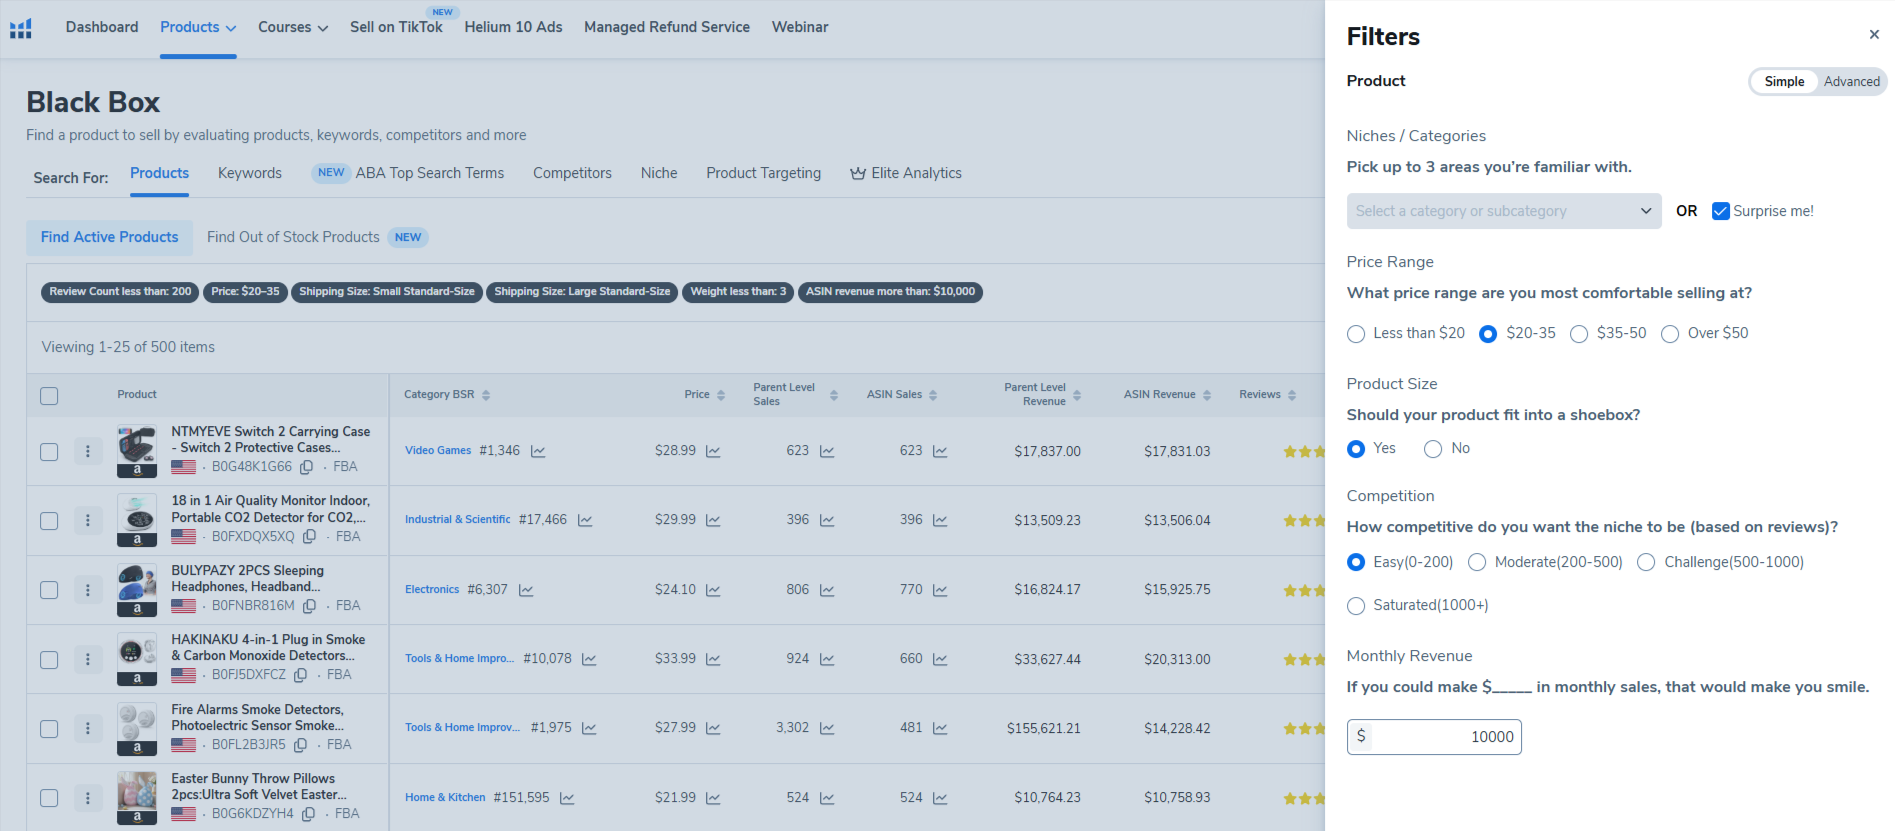This screenshot has height=831, width=1895.
Task: Switch to the Keywords search tab
Action: [250, 173]
